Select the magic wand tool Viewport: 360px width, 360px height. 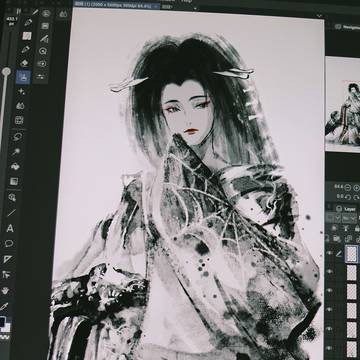(x=16, y=152)
